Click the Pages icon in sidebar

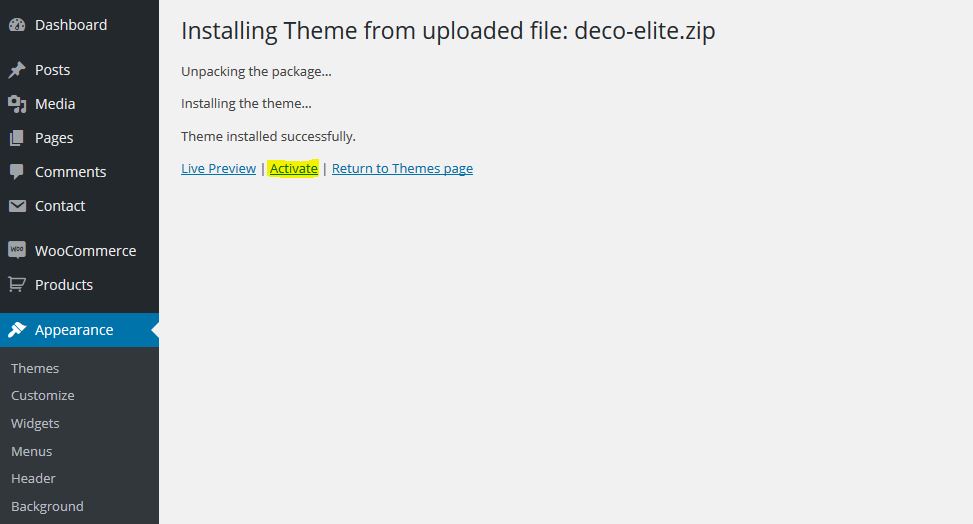coord(17,138)
